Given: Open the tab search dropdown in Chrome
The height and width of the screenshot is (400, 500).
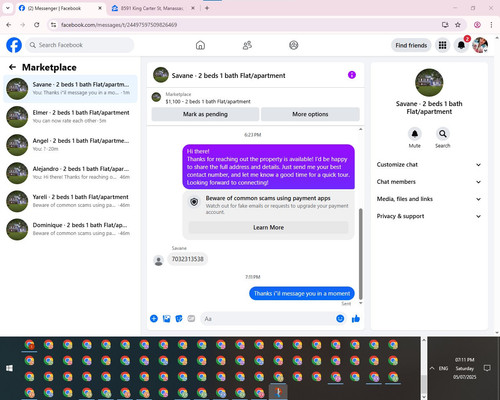Looking at the screenshot, I should pos(8,8).
